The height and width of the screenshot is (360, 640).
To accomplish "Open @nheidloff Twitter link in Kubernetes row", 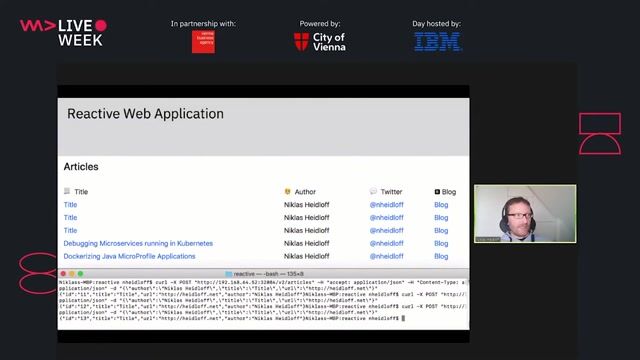I will click(x=387, y=243).
